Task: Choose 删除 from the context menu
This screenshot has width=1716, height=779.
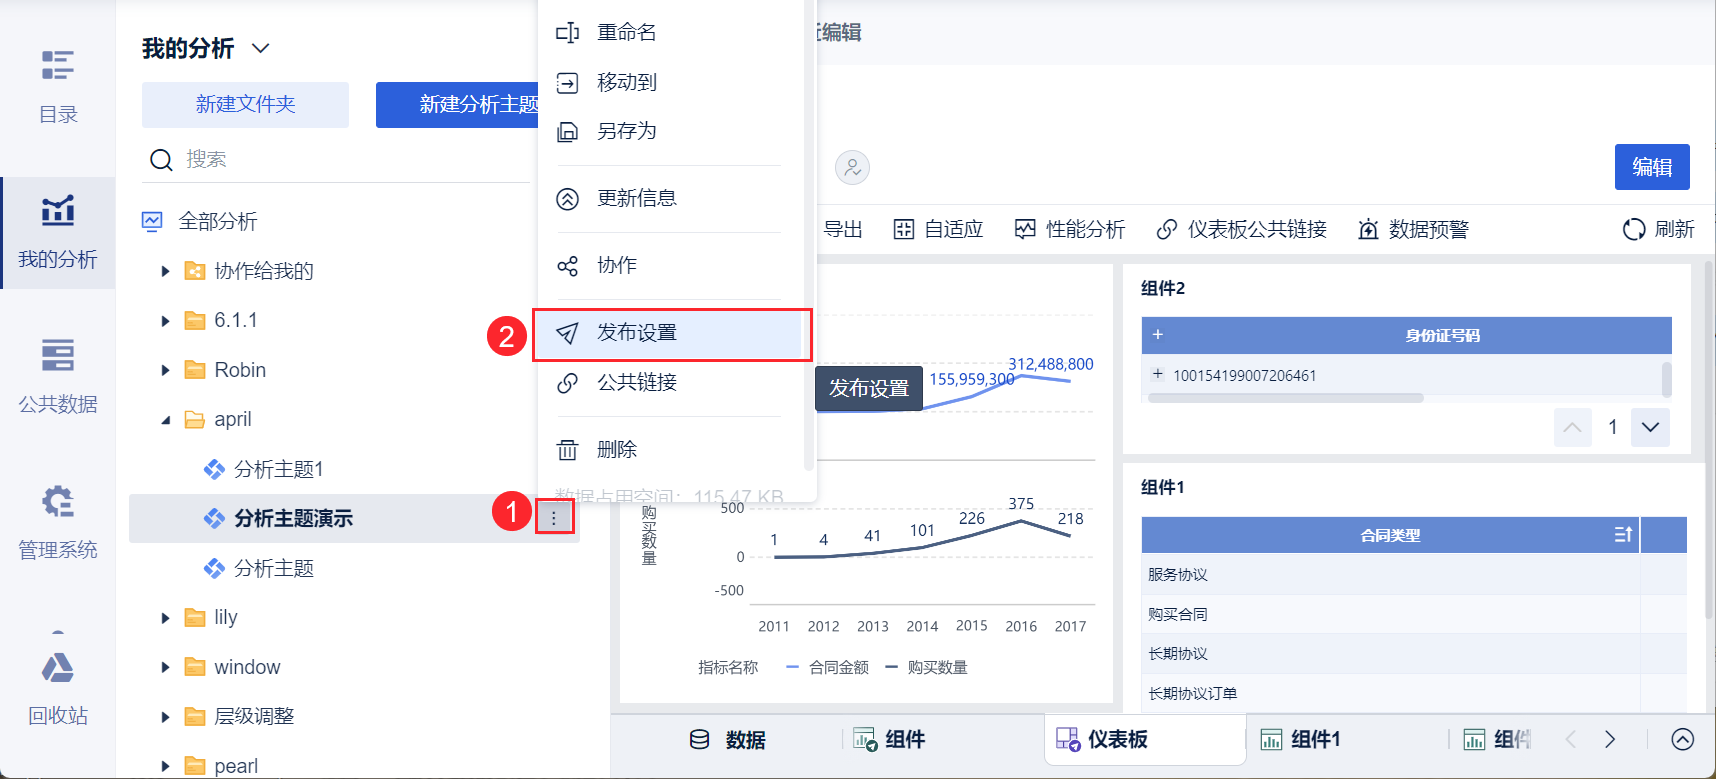Action: [x=670, y=449]
